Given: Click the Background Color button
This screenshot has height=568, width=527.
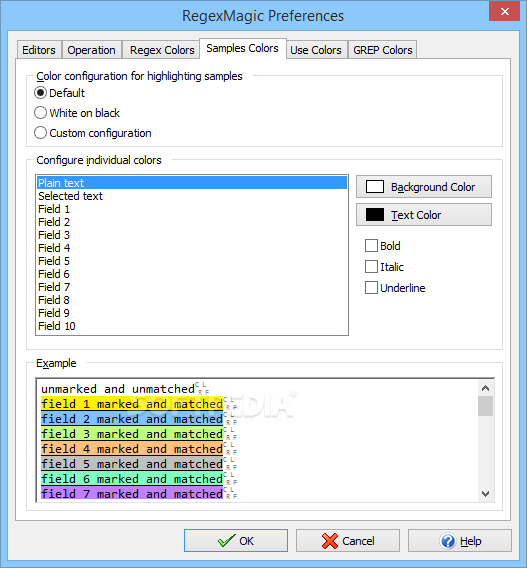Looking at the screenshot, I should point(424,187).
